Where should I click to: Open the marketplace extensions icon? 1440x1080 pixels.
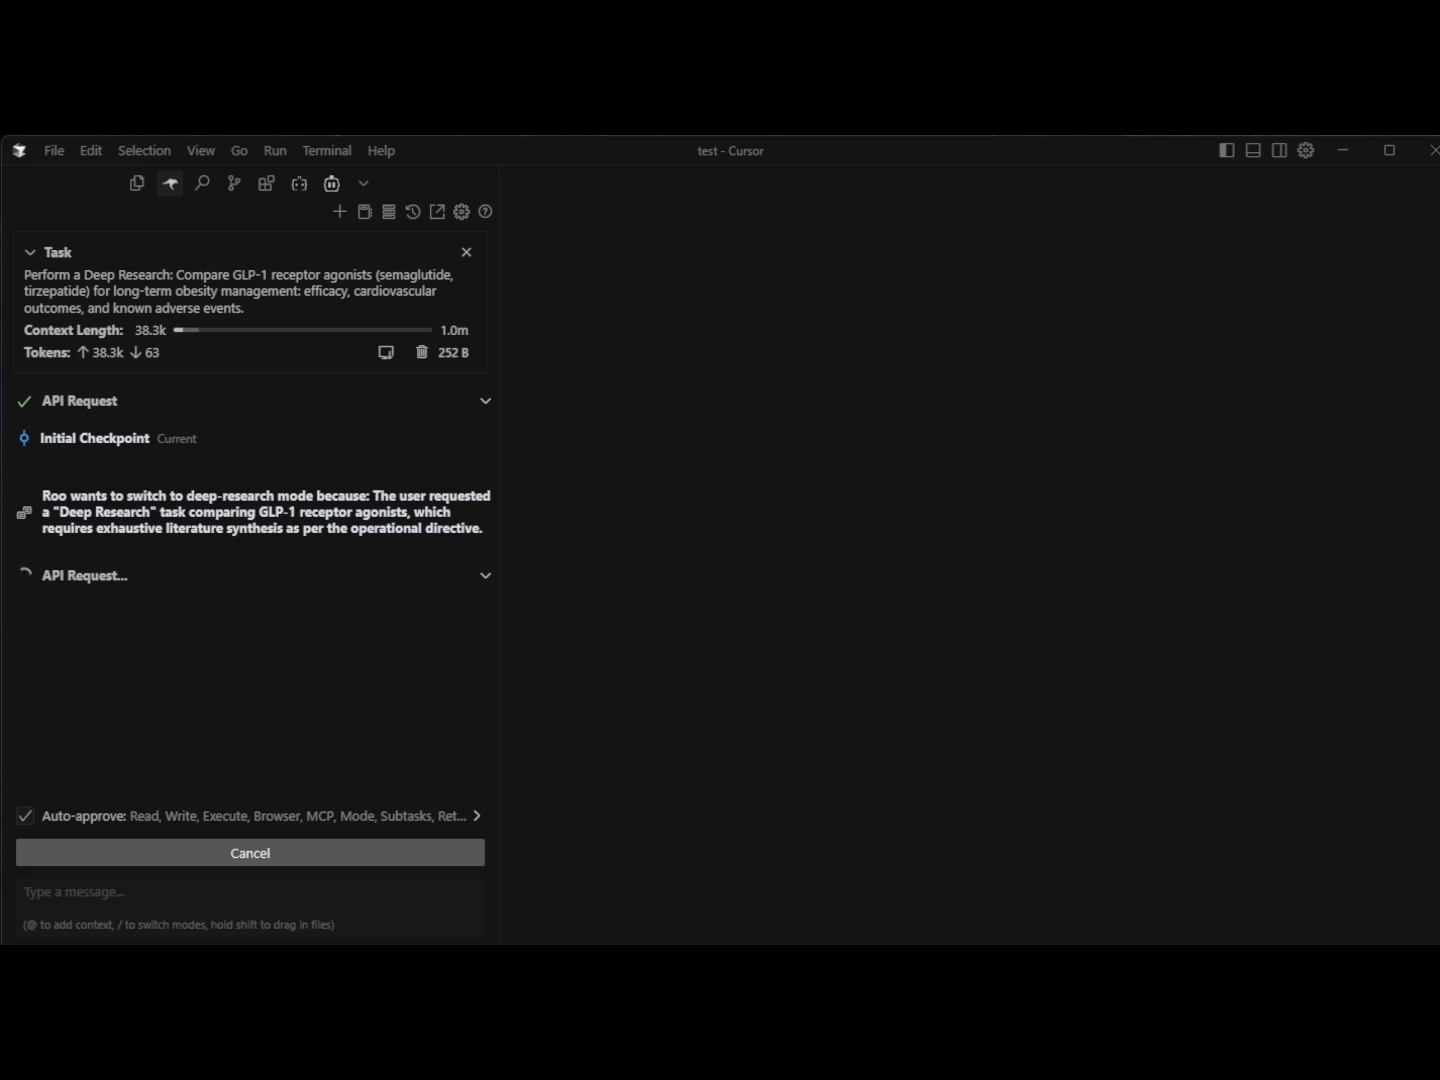266,183
